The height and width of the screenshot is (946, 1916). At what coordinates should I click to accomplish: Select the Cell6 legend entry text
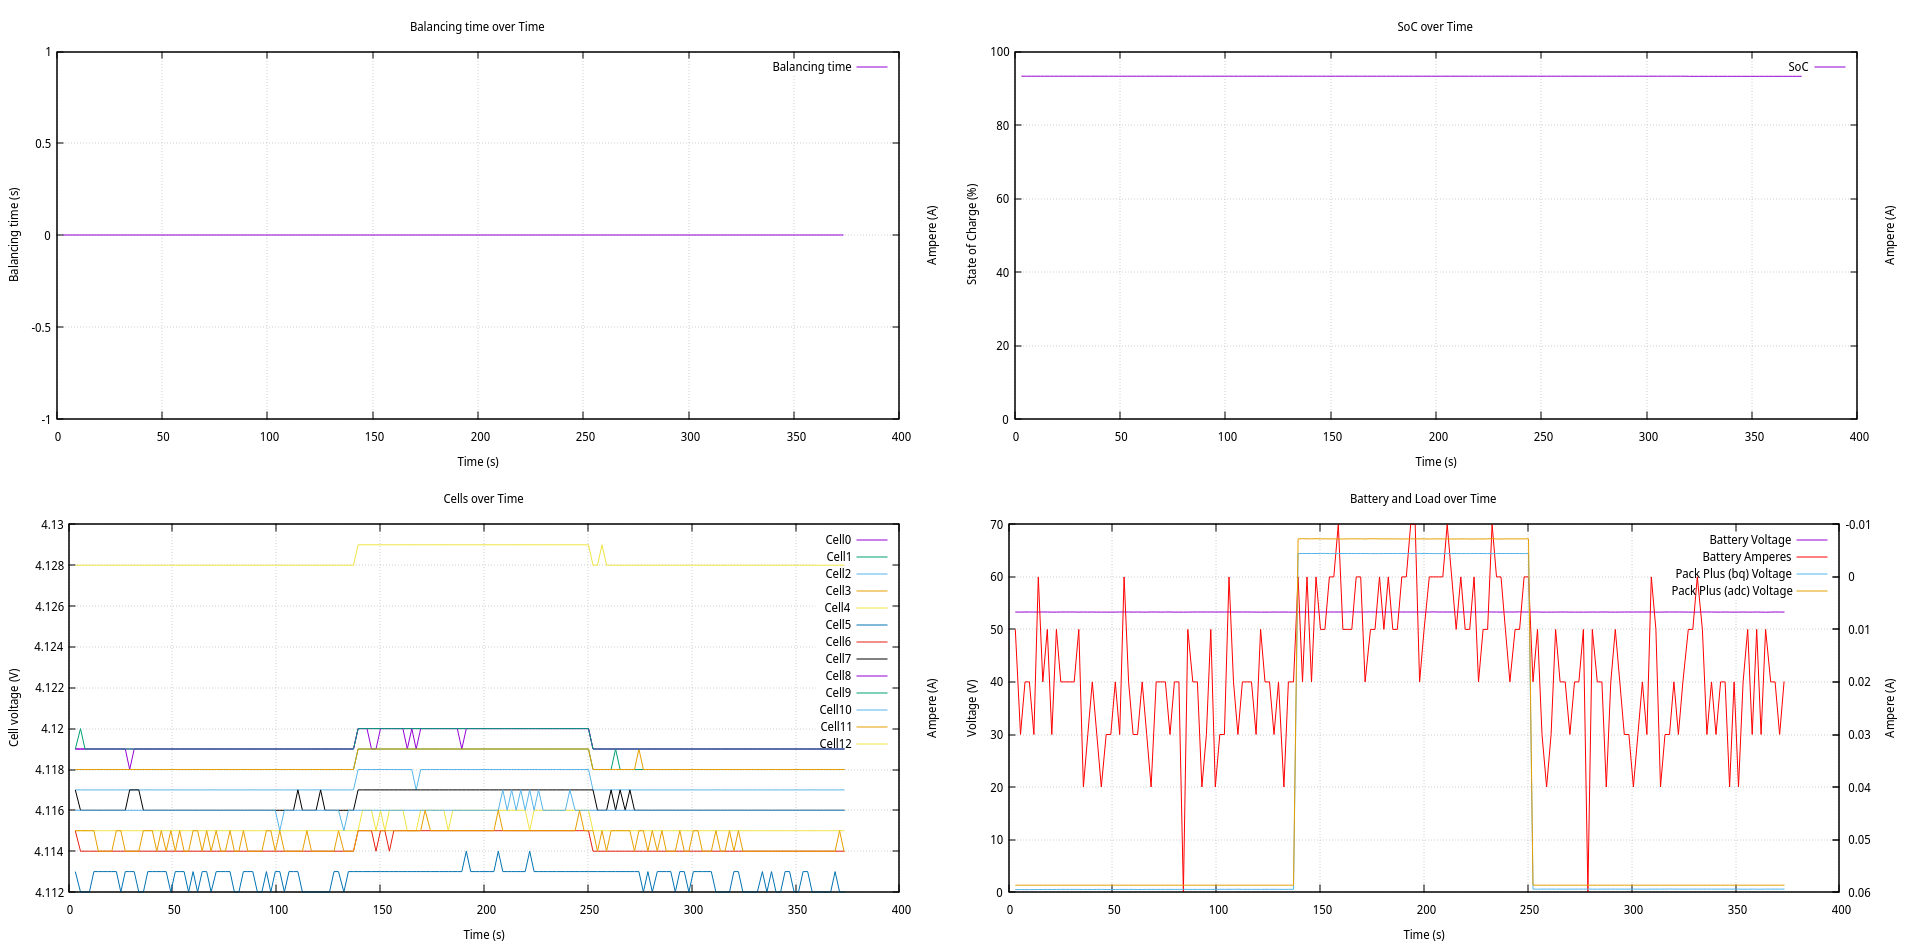point(838,642)
